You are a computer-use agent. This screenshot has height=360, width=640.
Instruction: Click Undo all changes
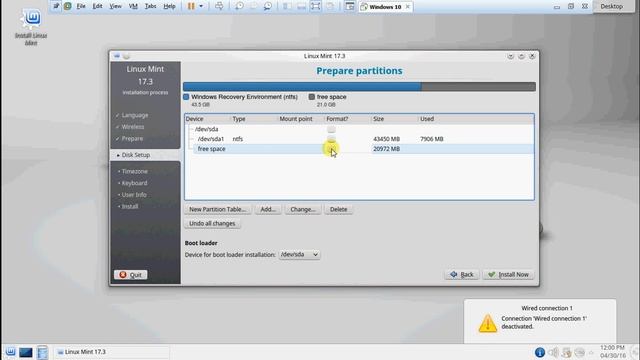coord(212,223)
